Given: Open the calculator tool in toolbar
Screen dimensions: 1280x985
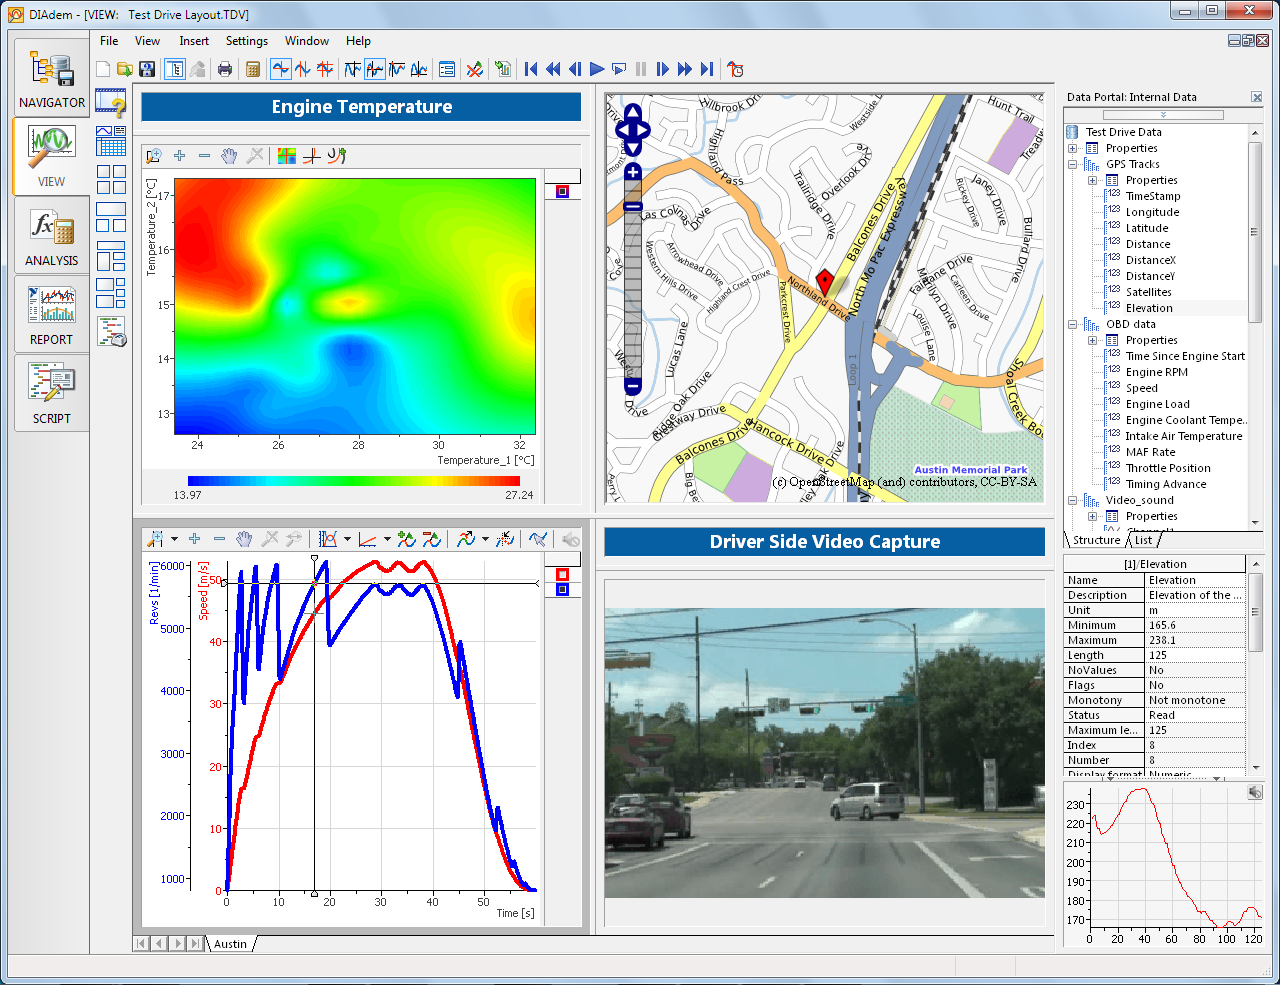Looking at the screenshot, I should (x=253, y=69).
